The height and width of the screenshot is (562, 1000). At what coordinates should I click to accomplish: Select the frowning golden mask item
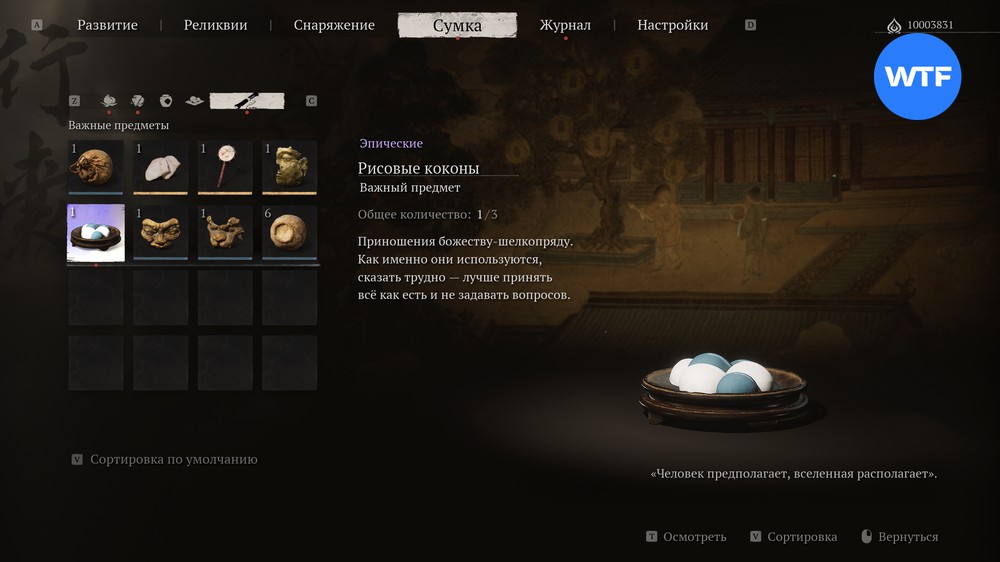click(x=161, y=233)
